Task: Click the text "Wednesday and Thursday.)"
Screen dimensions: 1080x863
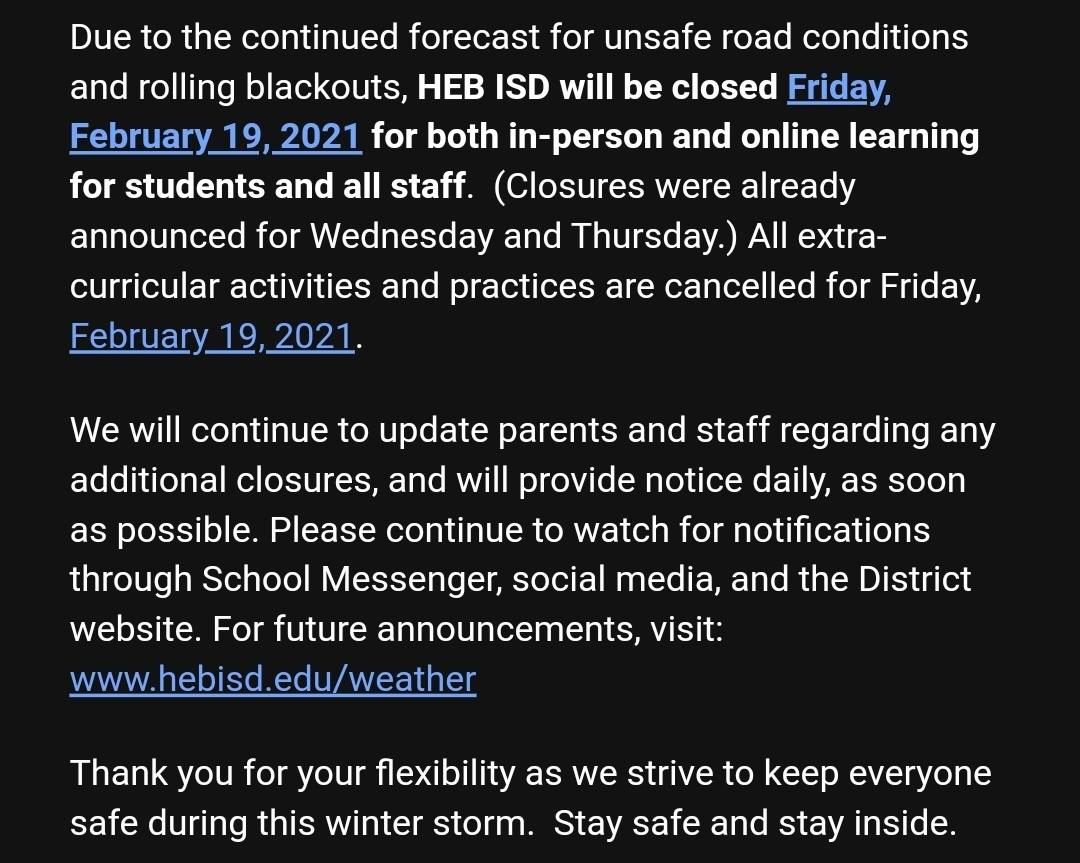Action: 523,236
